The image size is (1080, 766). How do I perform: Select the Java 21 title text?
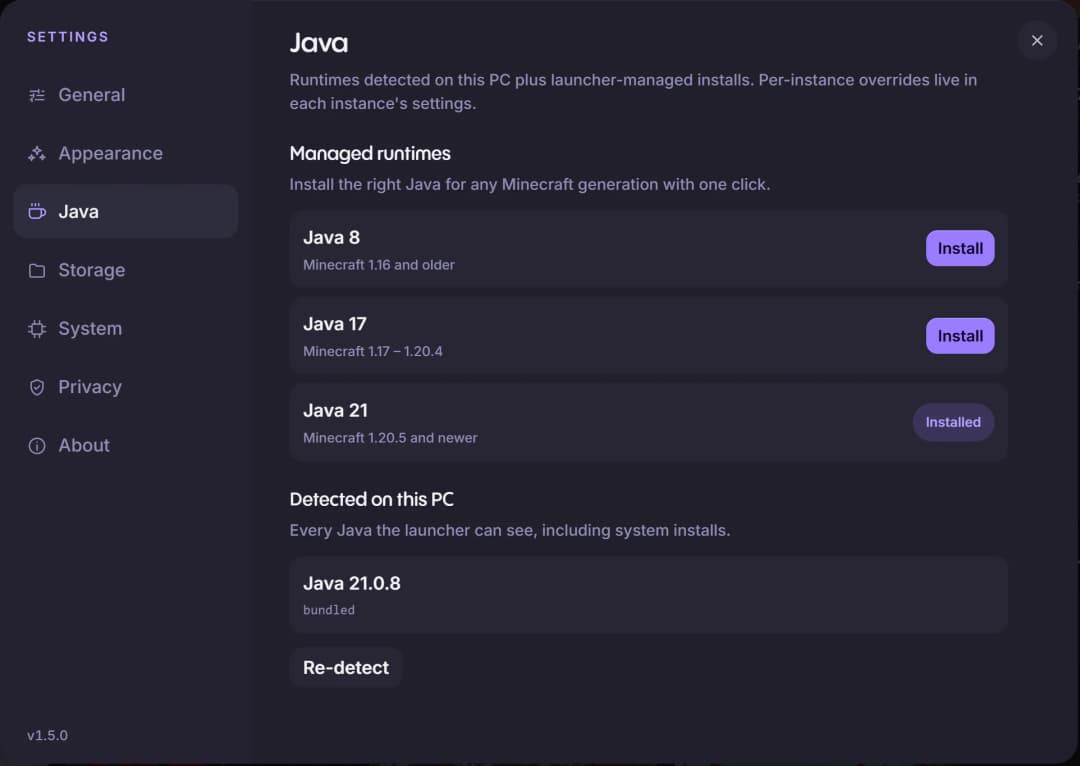[x=335, y=411]
